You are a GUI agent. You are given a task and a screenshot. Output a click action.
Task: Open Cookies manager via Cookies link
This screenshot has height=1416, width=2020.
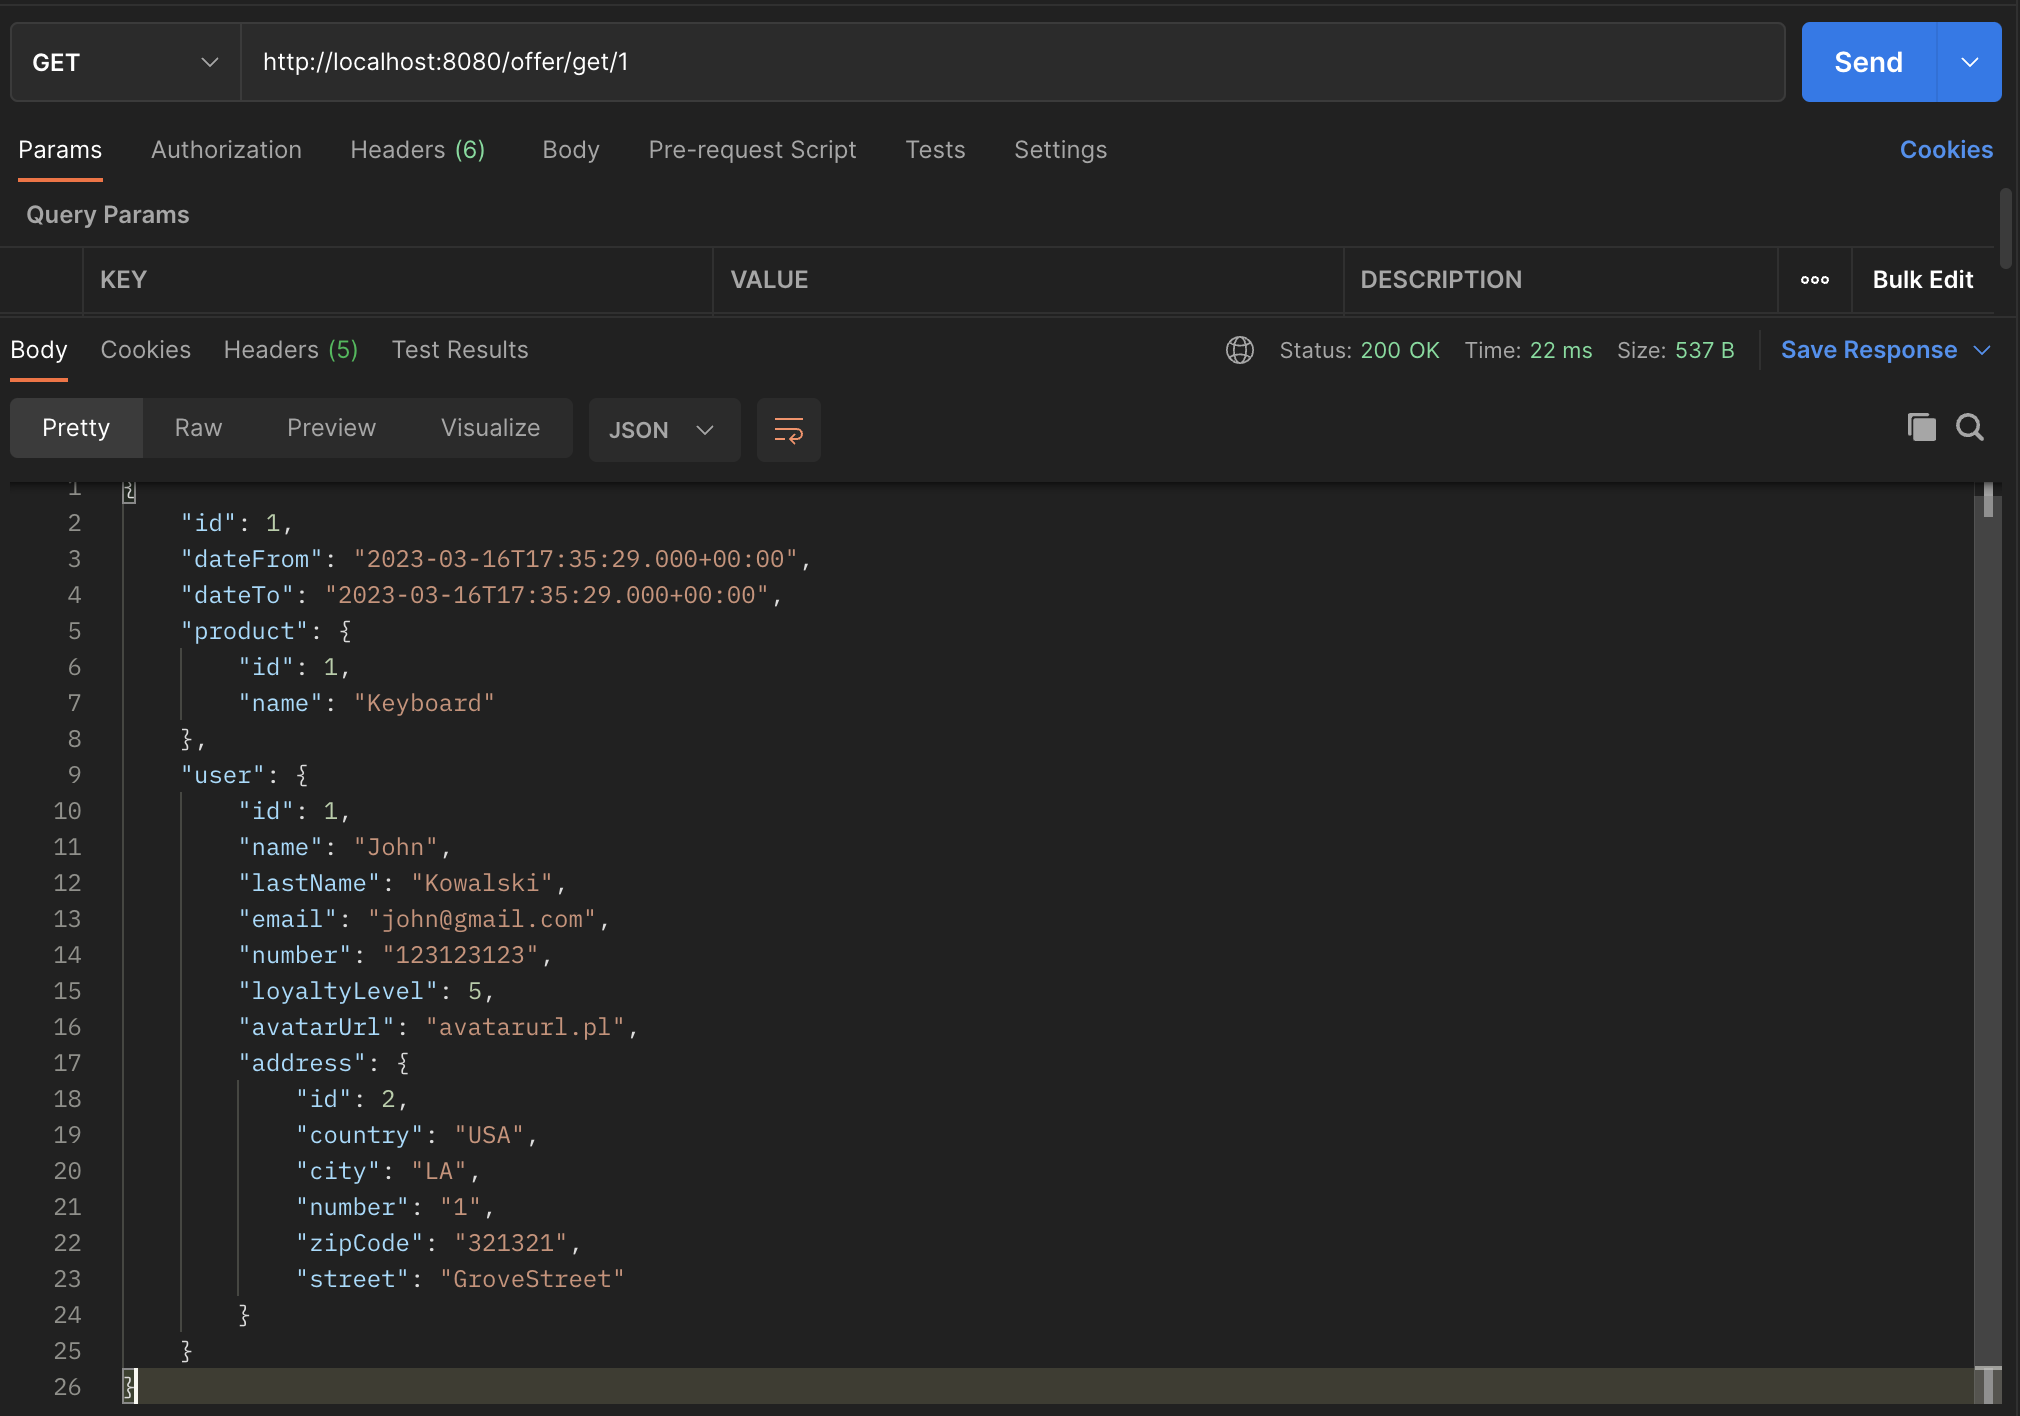point(1945,149)
